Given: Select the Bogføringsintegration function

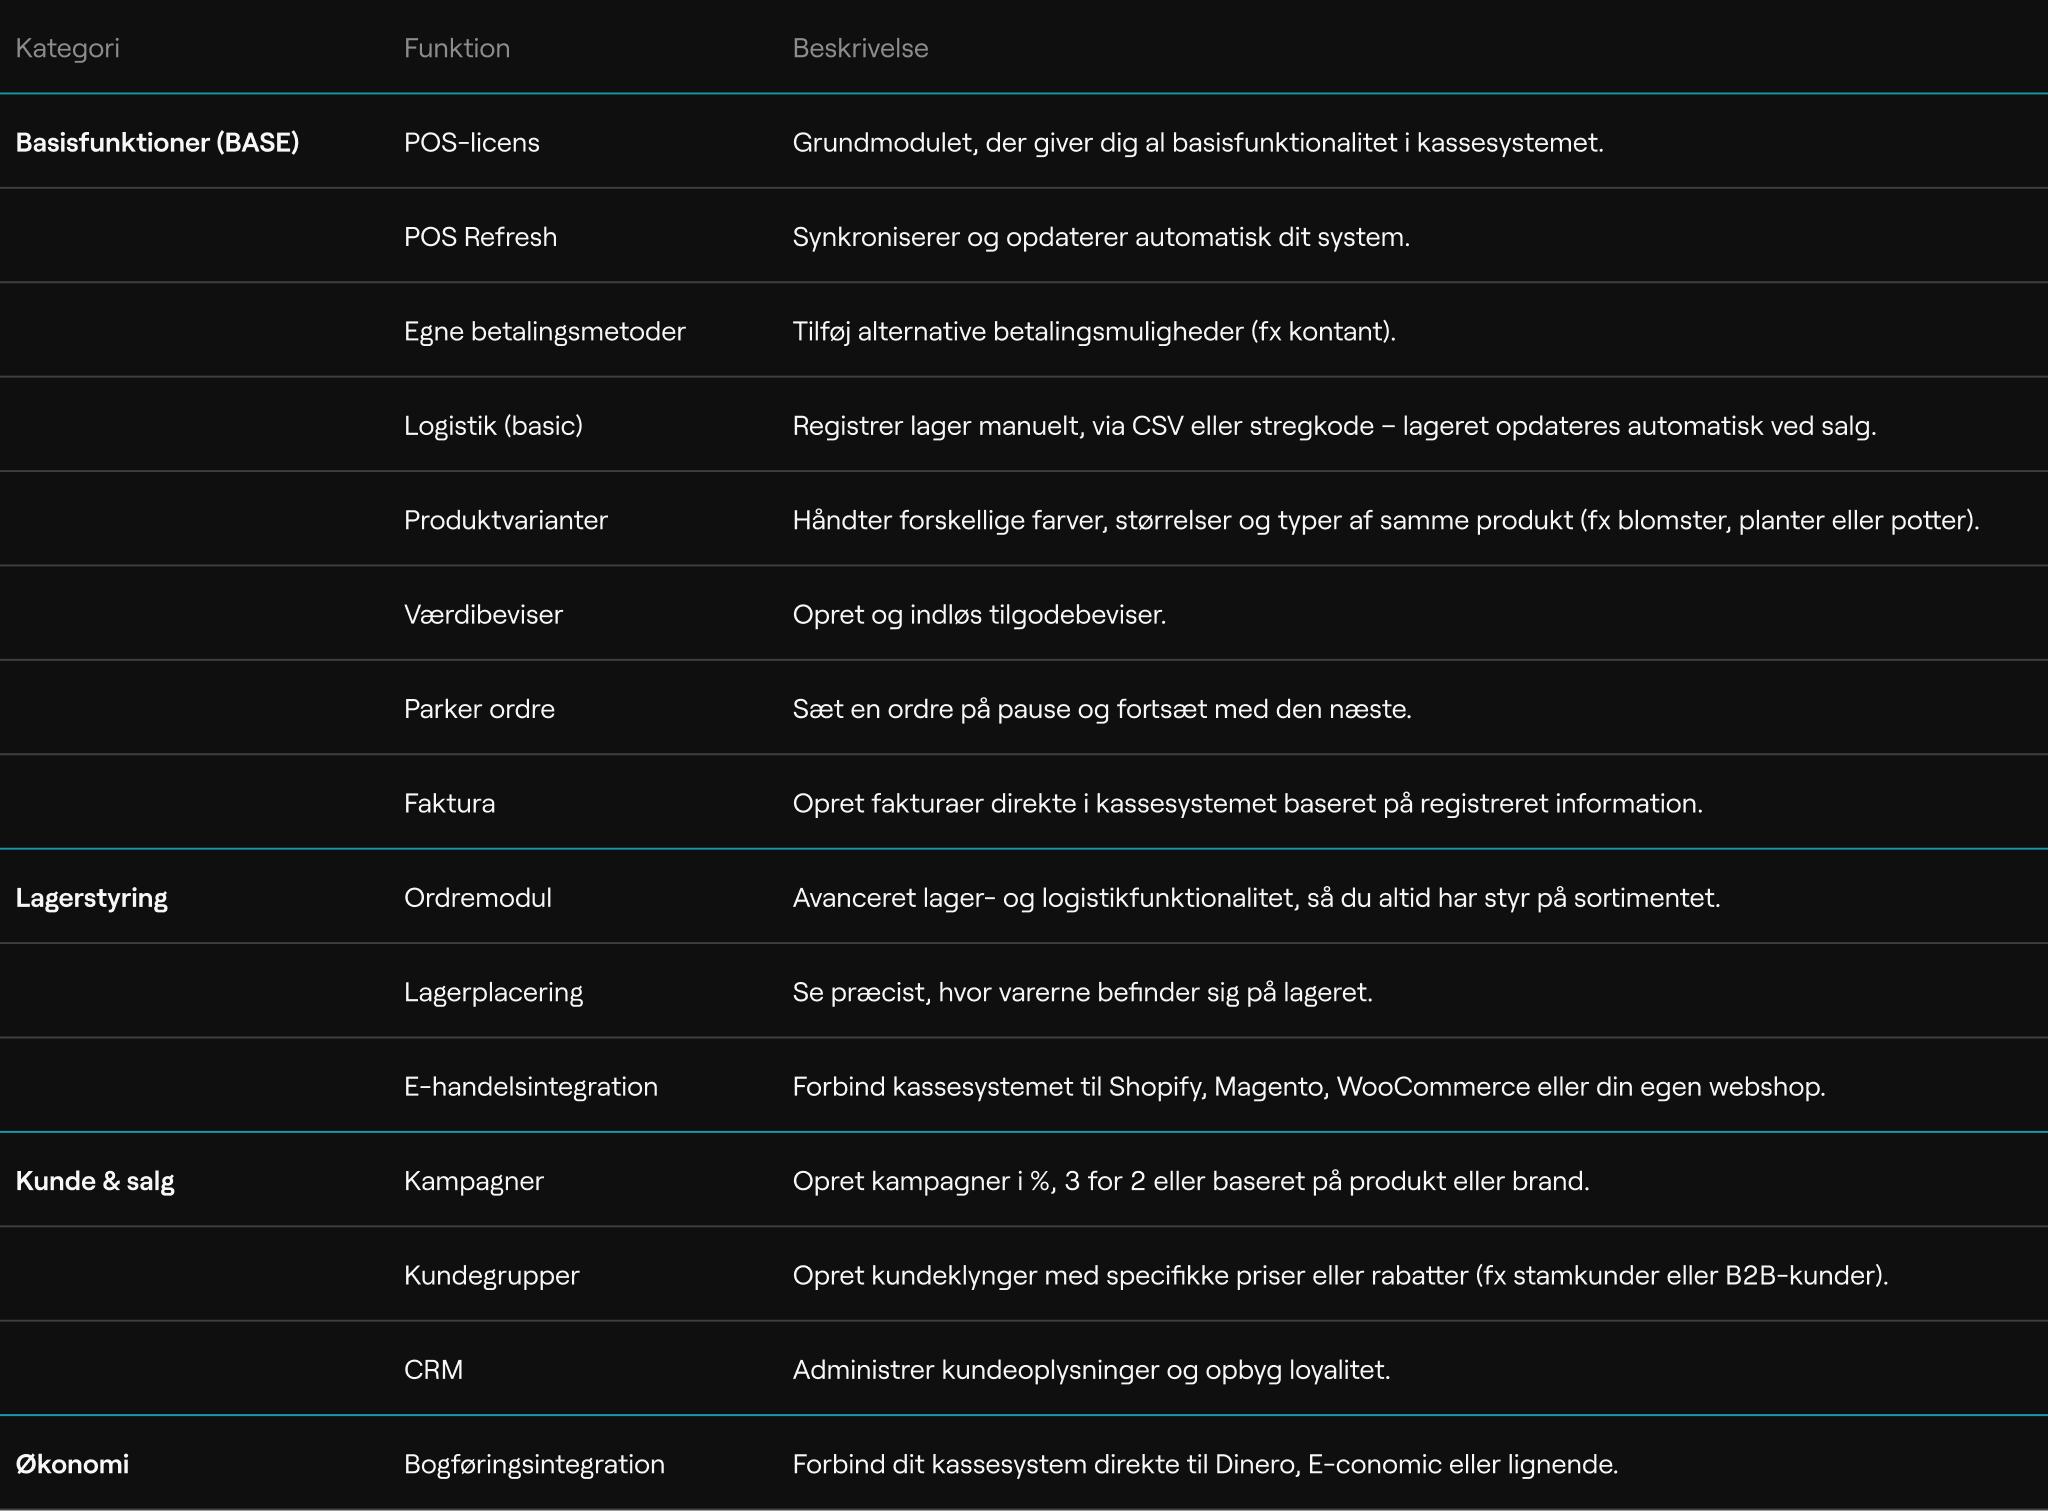Looking at the screenshot, I should (x=534, y=1464).
